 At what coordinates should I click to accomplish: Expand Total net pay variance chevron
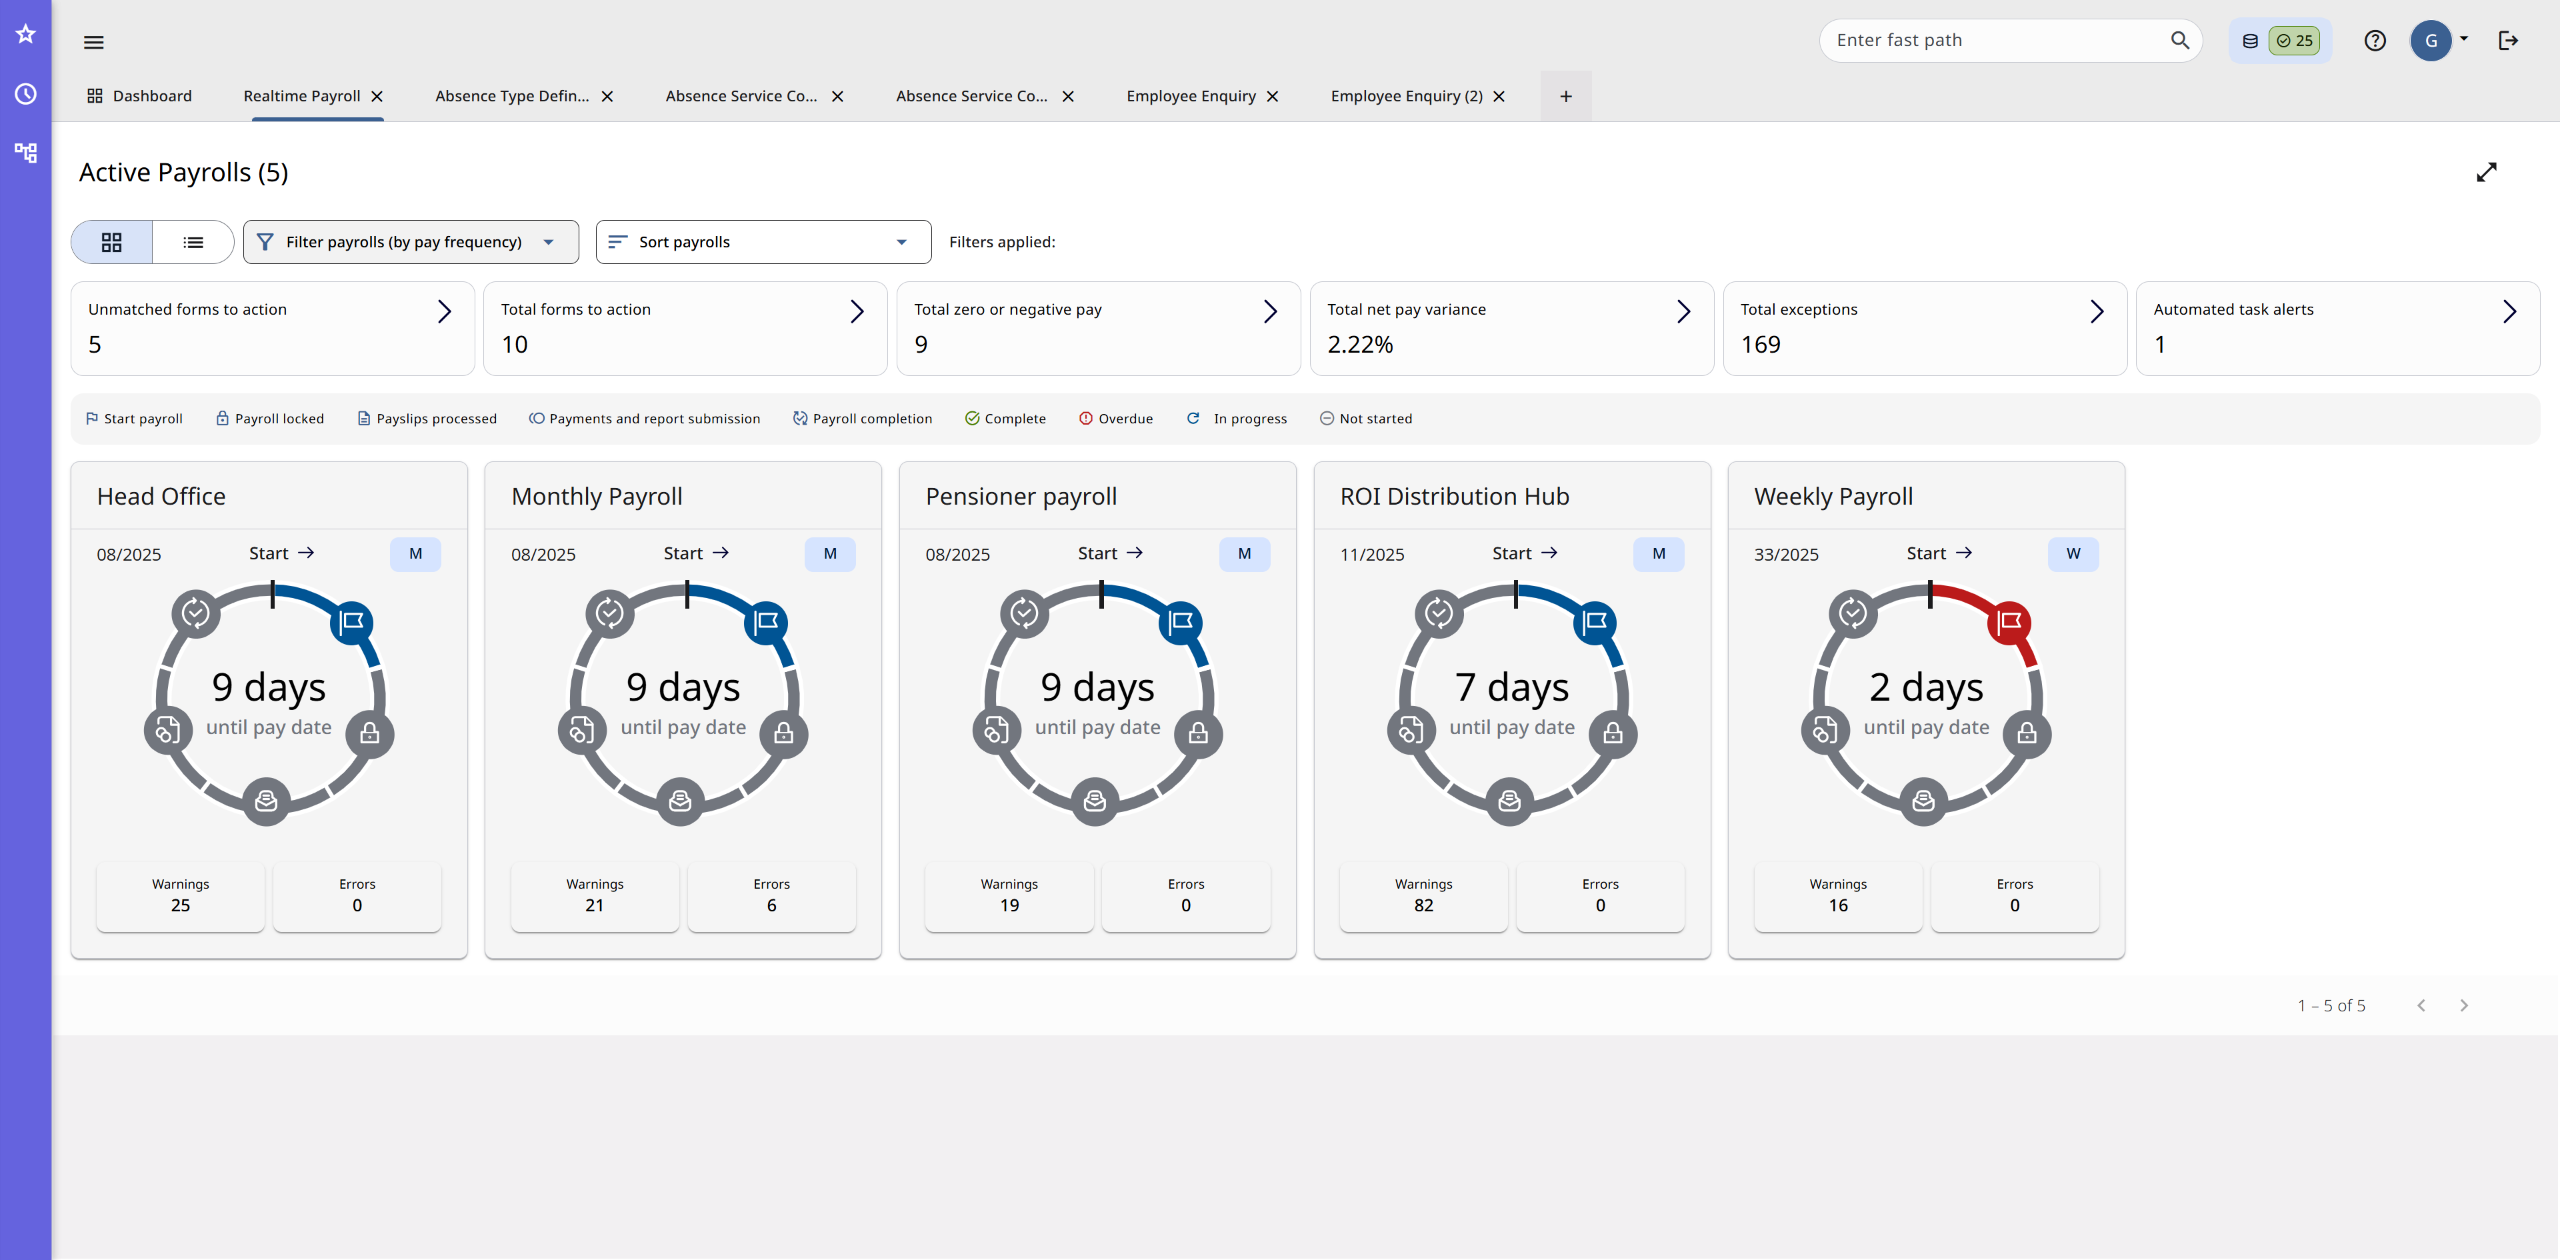[x=1684, y=312]
